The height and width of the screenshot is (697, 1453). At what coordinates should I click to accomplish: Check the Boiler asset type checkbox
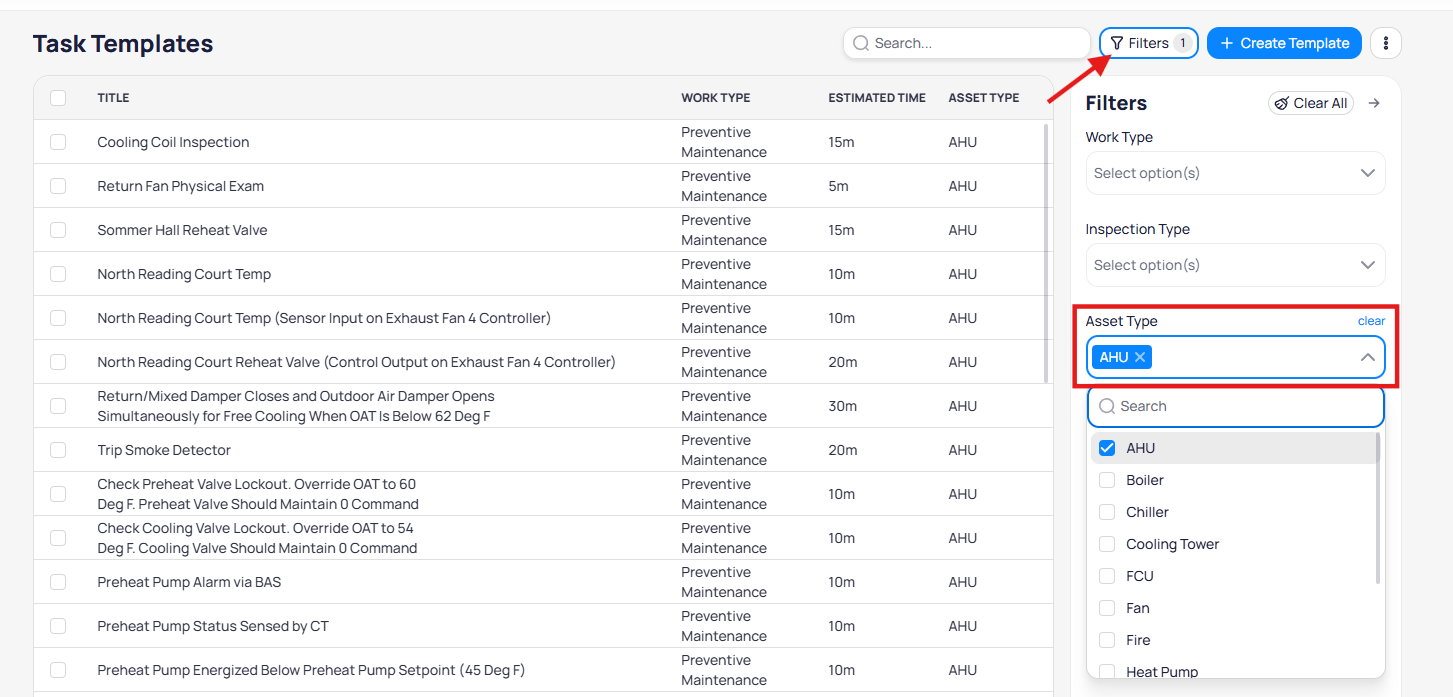click(1107, 480)
